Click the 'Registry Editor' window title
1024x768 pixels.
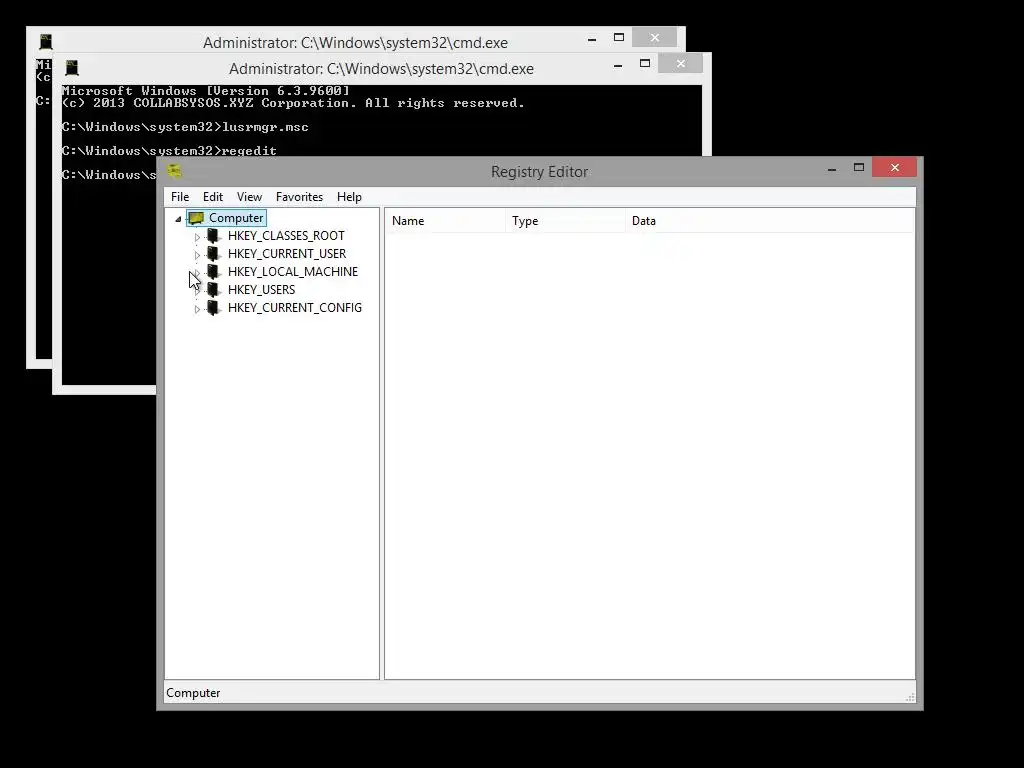(x=539, y=172)
